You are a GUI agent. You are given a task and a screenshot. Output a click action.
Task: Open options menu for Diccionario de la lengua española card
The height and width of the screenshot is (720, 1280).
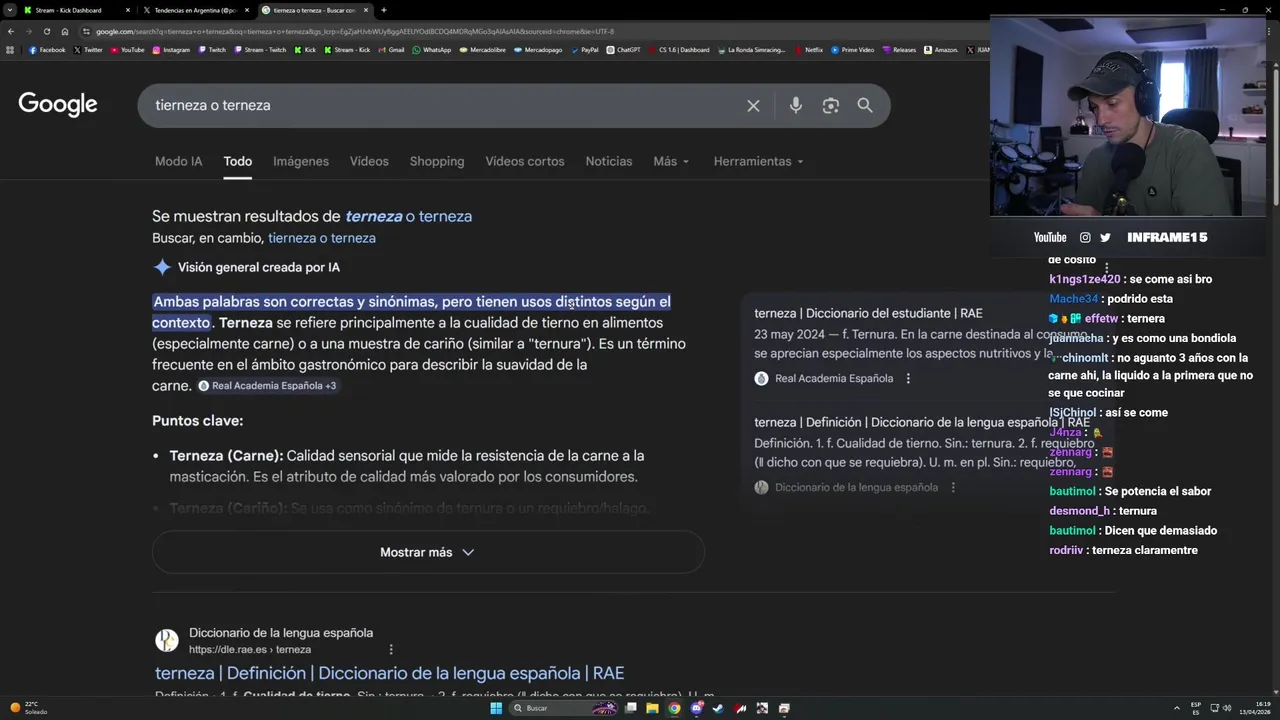tap(953, 488)
